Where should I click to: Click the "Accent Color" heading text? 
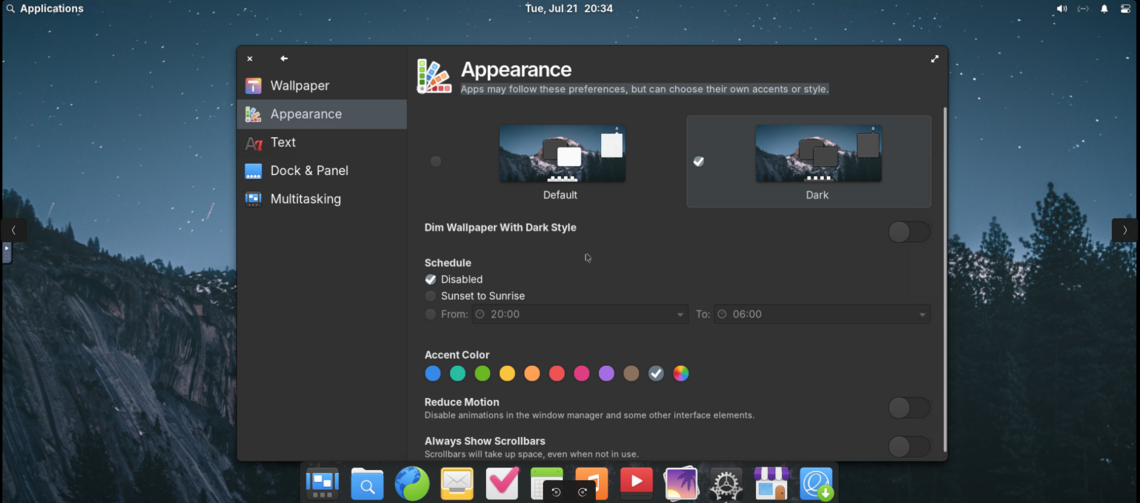(x=457, y=355)
